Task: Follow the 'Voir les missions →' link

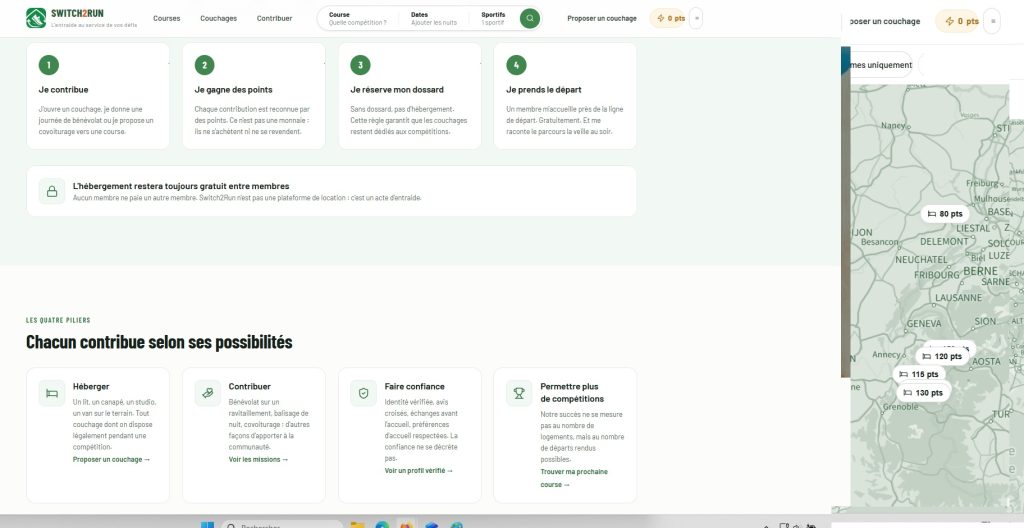Action: click(259, 459)
